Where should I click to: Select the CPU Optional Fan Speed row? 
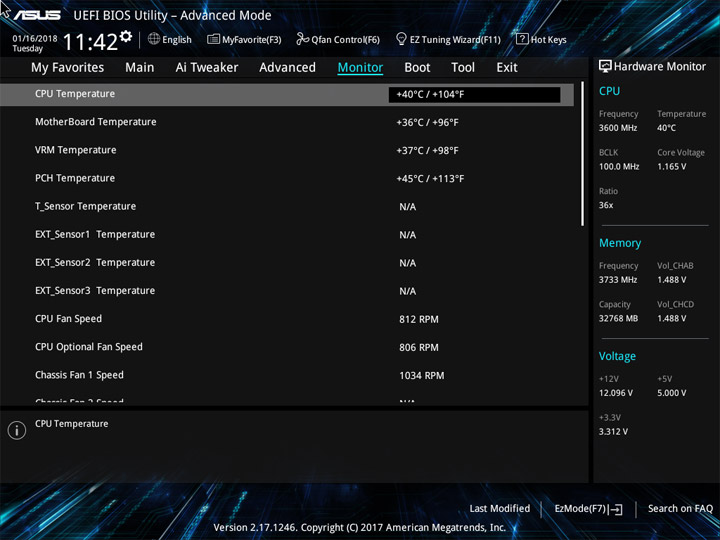coord(287,347)
